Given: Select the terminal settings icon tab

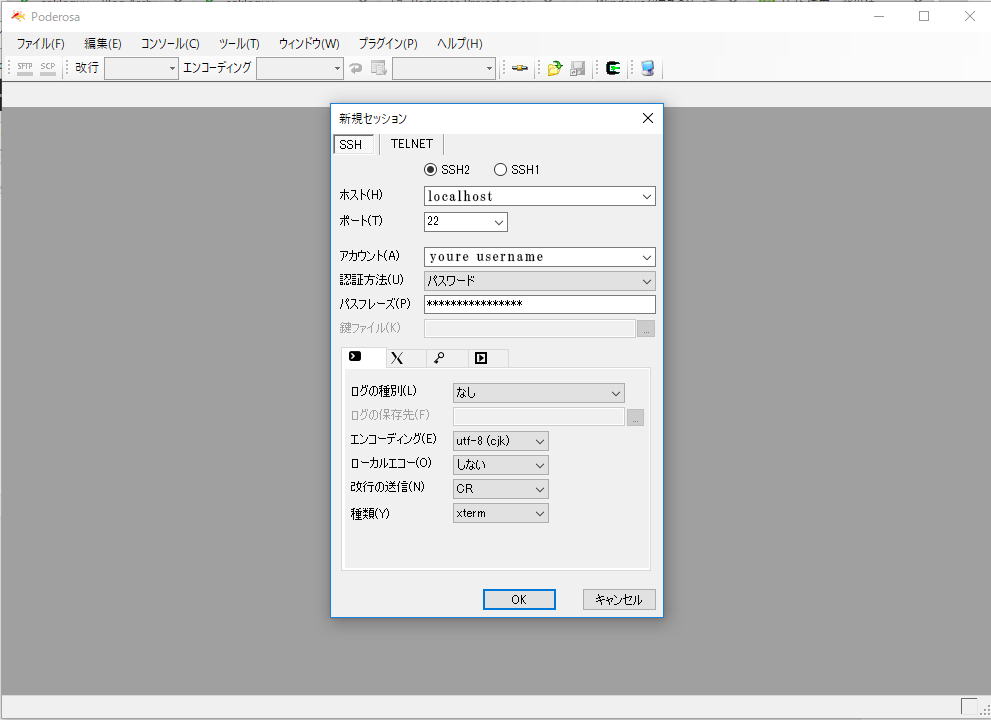Looking at the screenshot, I should click(x=363, y=357).
